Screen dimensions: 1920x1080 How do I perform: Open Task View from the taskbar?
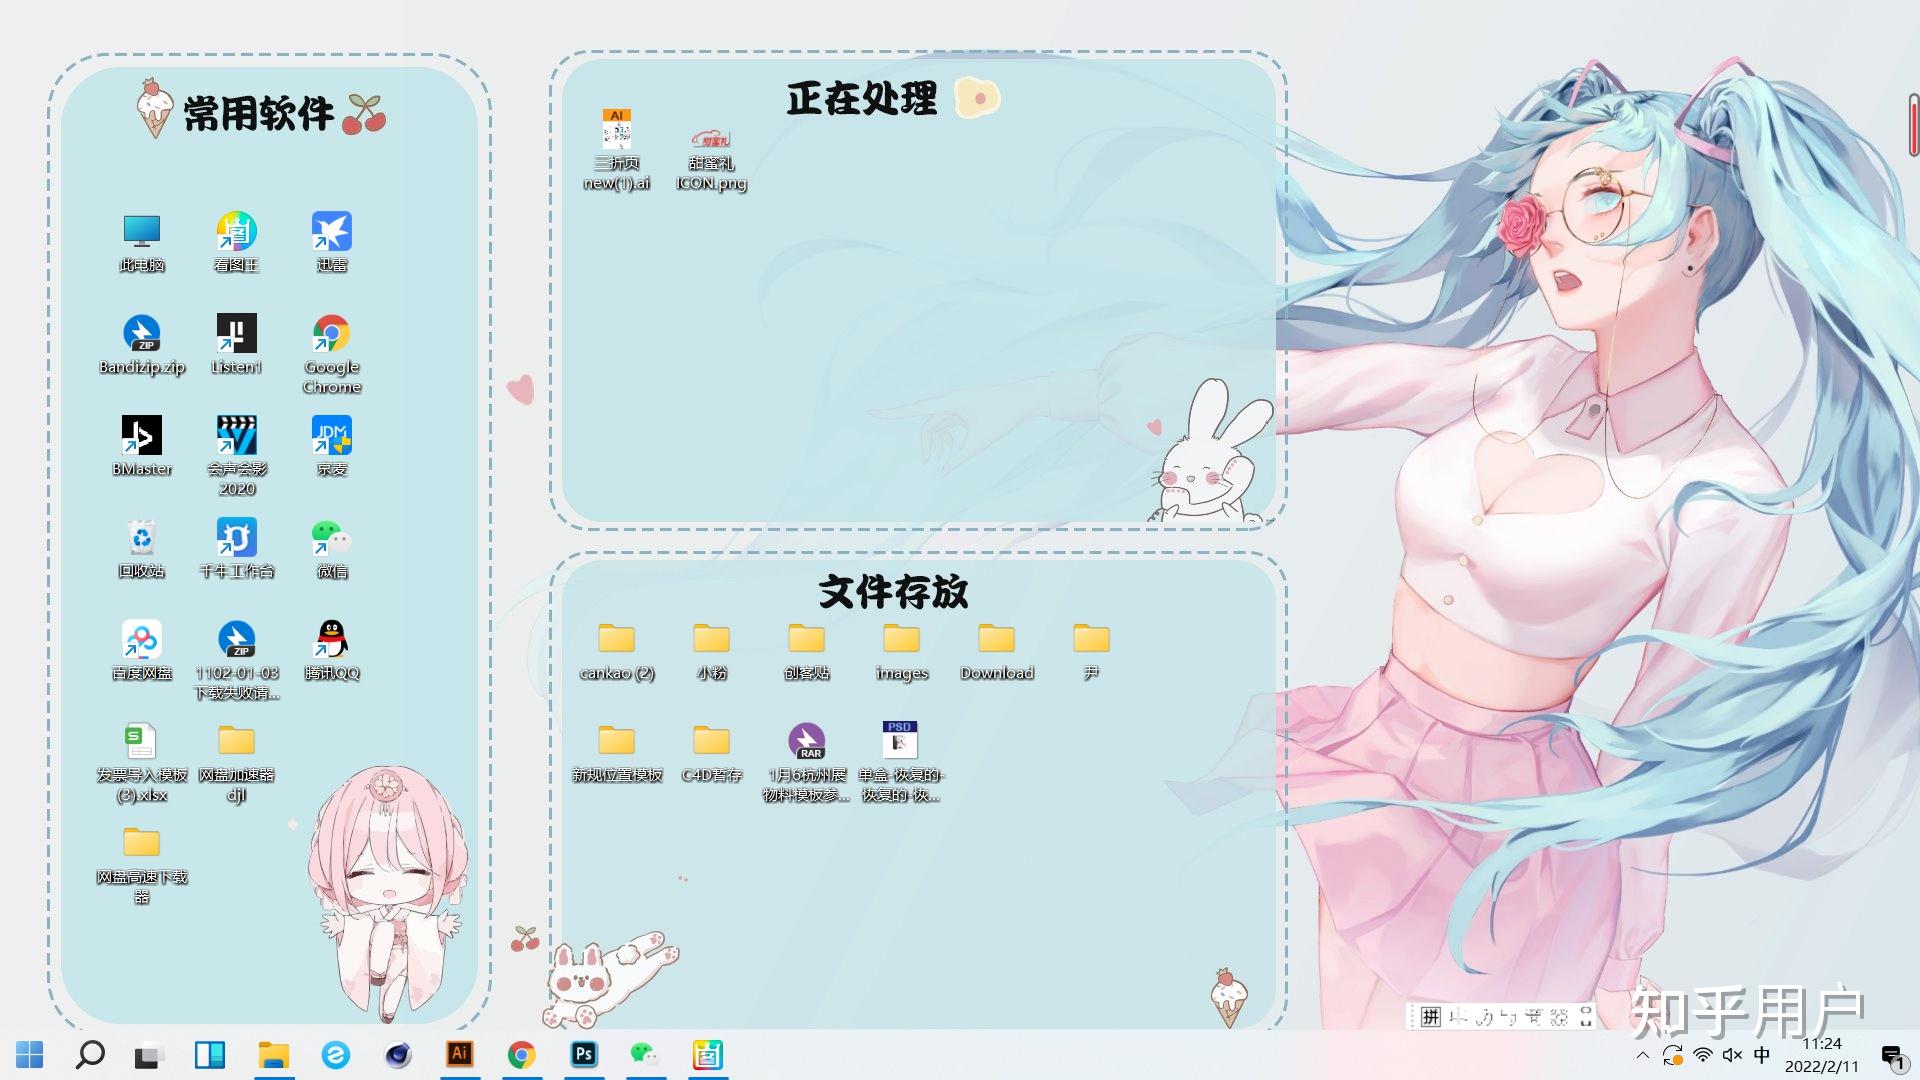(x=150, y=1054)
